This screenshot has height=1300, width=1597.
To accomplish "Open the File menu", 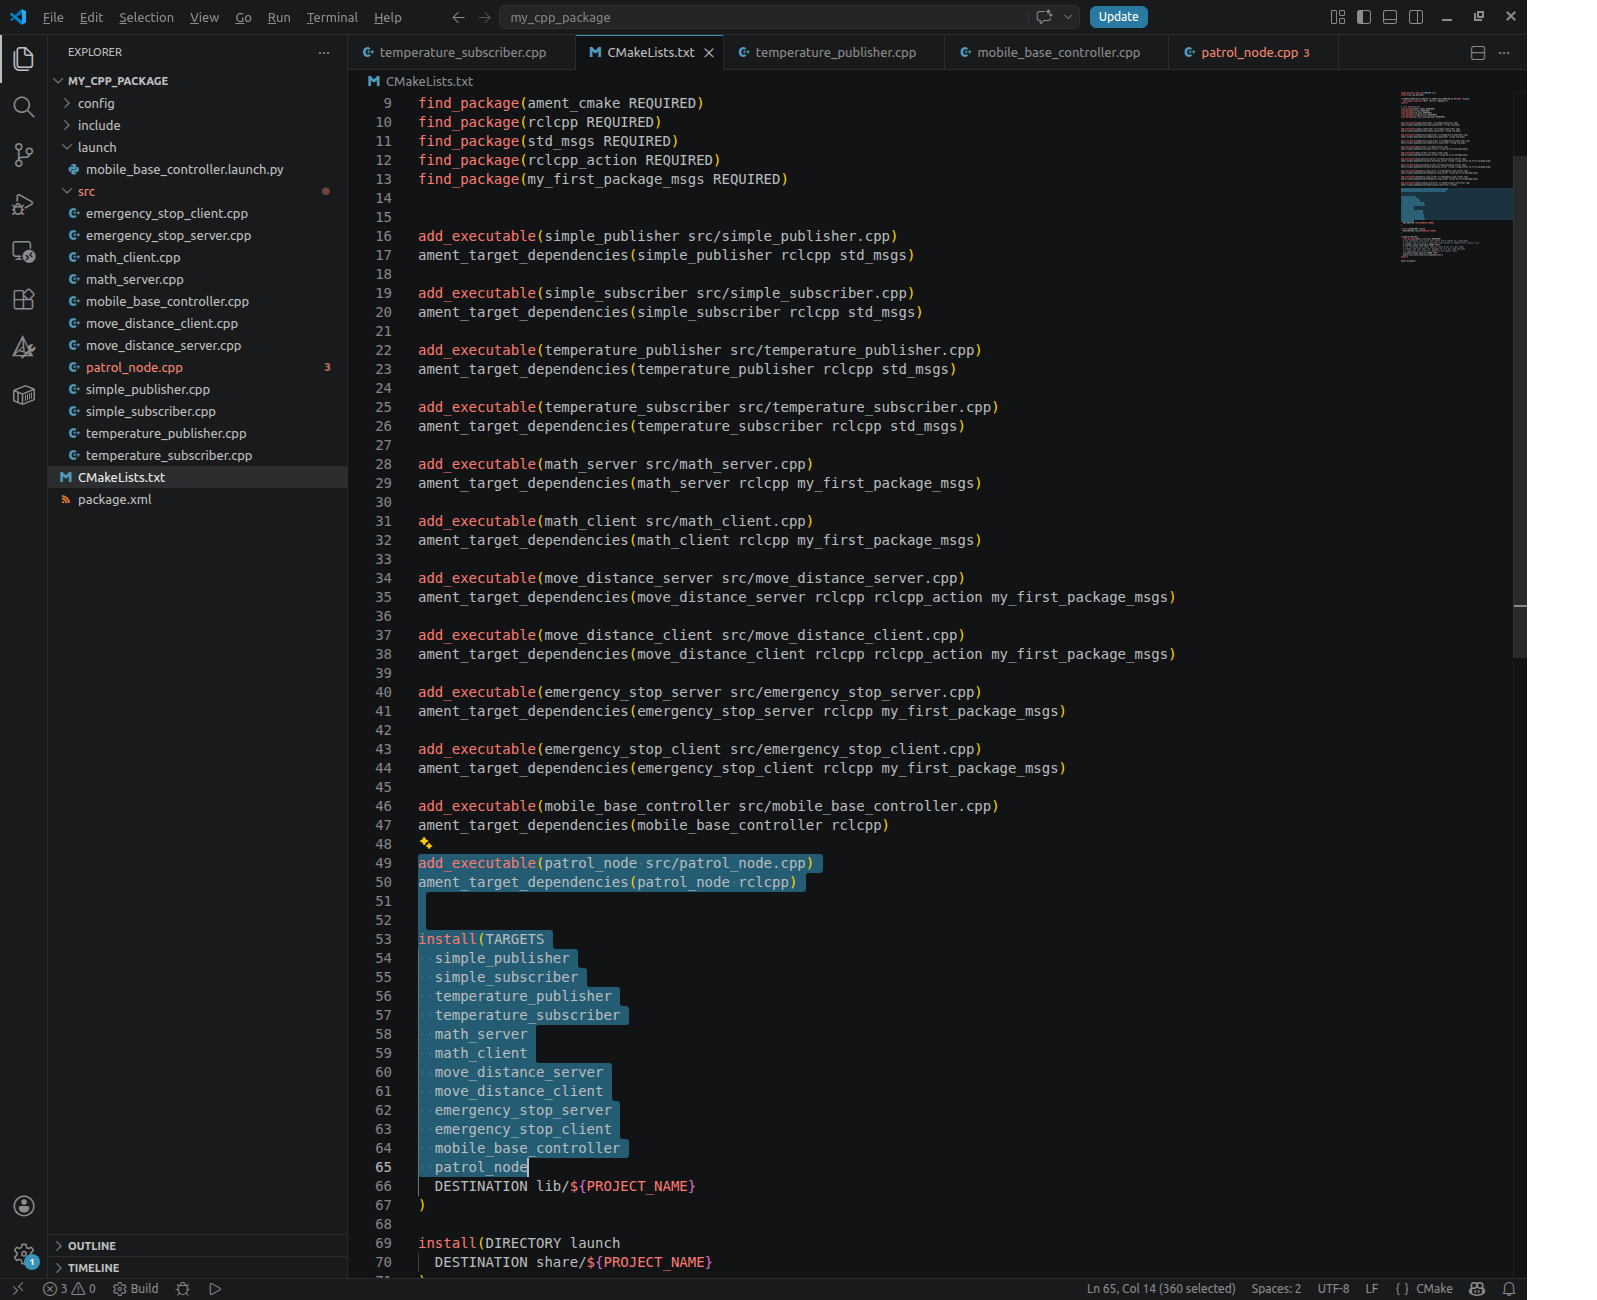I will tap(53, 17).
